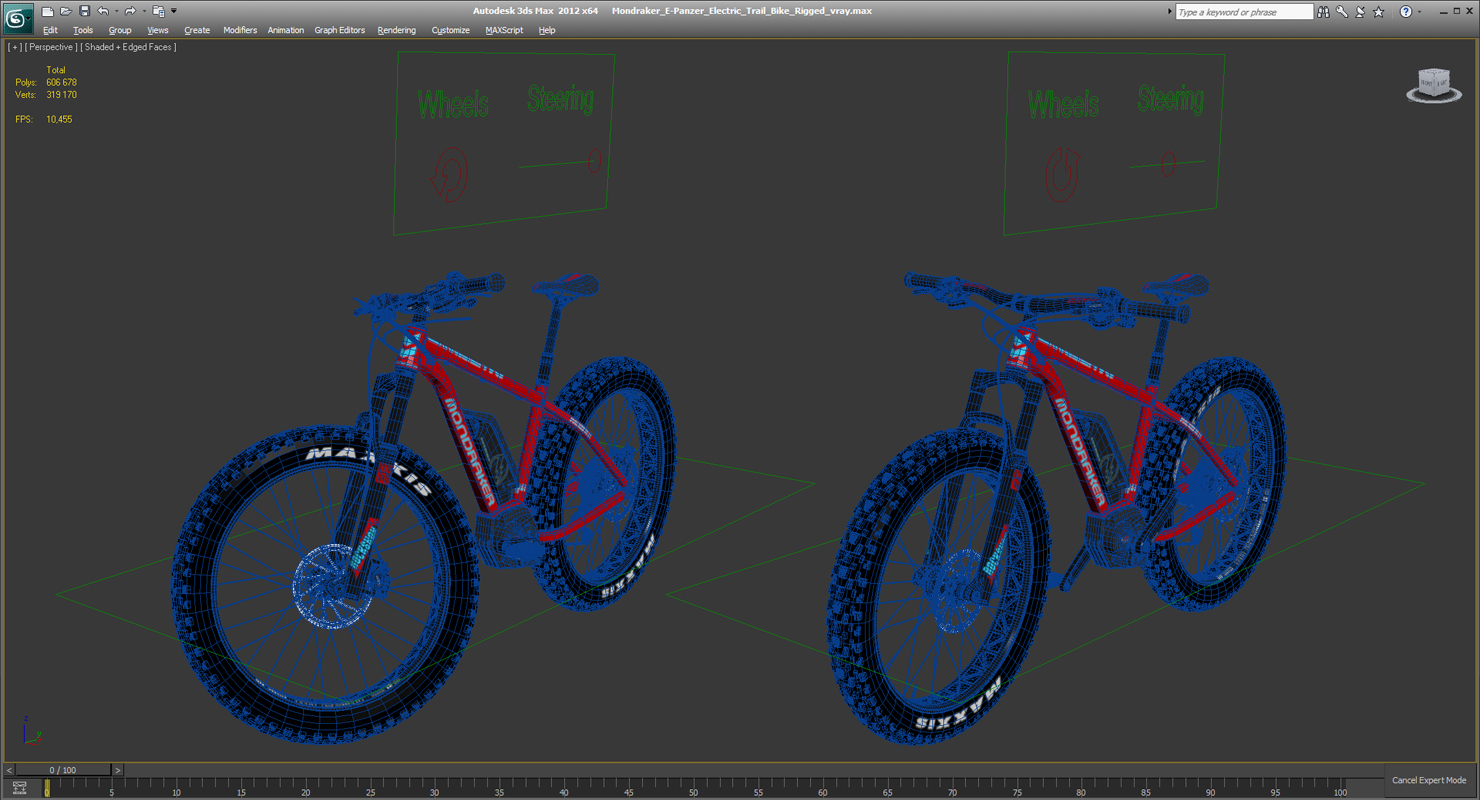
Task: Click the time slider next frame arrow
Action: (x=117, y=770)
